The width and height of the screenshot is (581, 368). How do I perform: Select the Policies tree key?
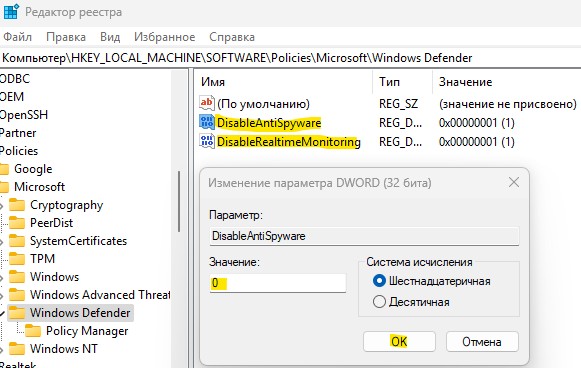tap(19, 151)
